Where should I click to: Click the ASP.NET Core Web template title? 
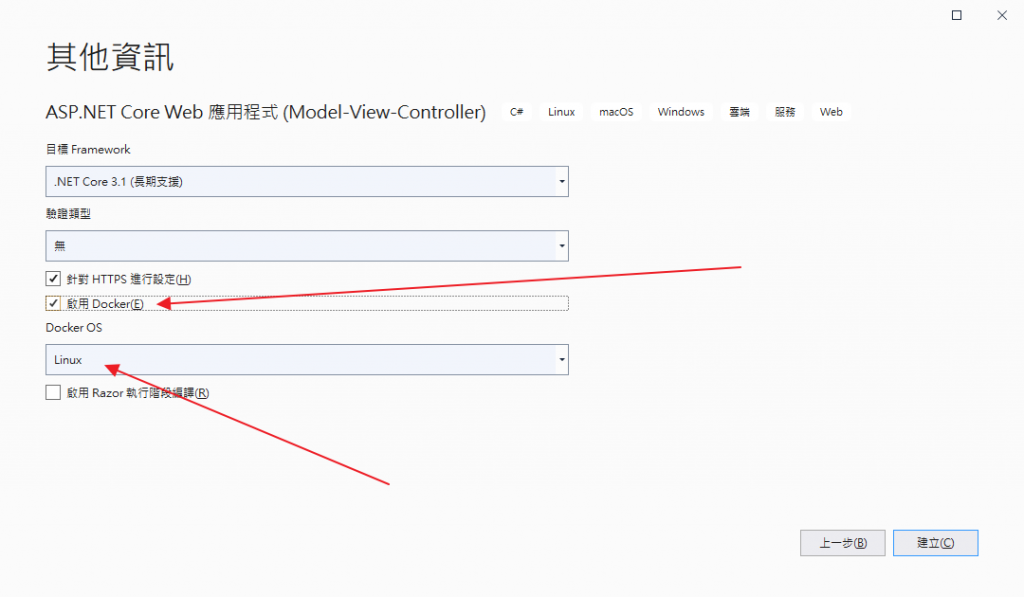point(266,112)
